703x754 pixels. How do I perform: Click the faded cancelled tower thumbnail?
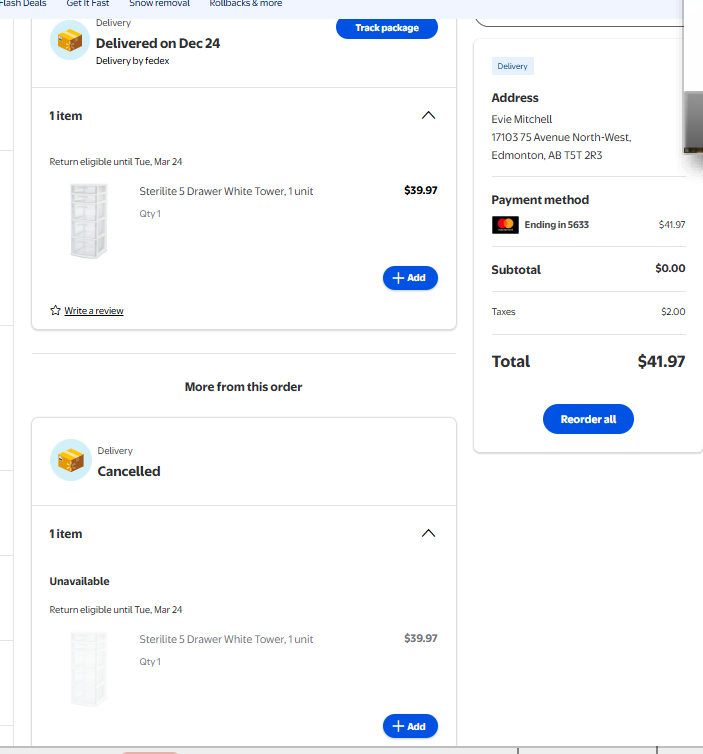click(x=89, y=667)
